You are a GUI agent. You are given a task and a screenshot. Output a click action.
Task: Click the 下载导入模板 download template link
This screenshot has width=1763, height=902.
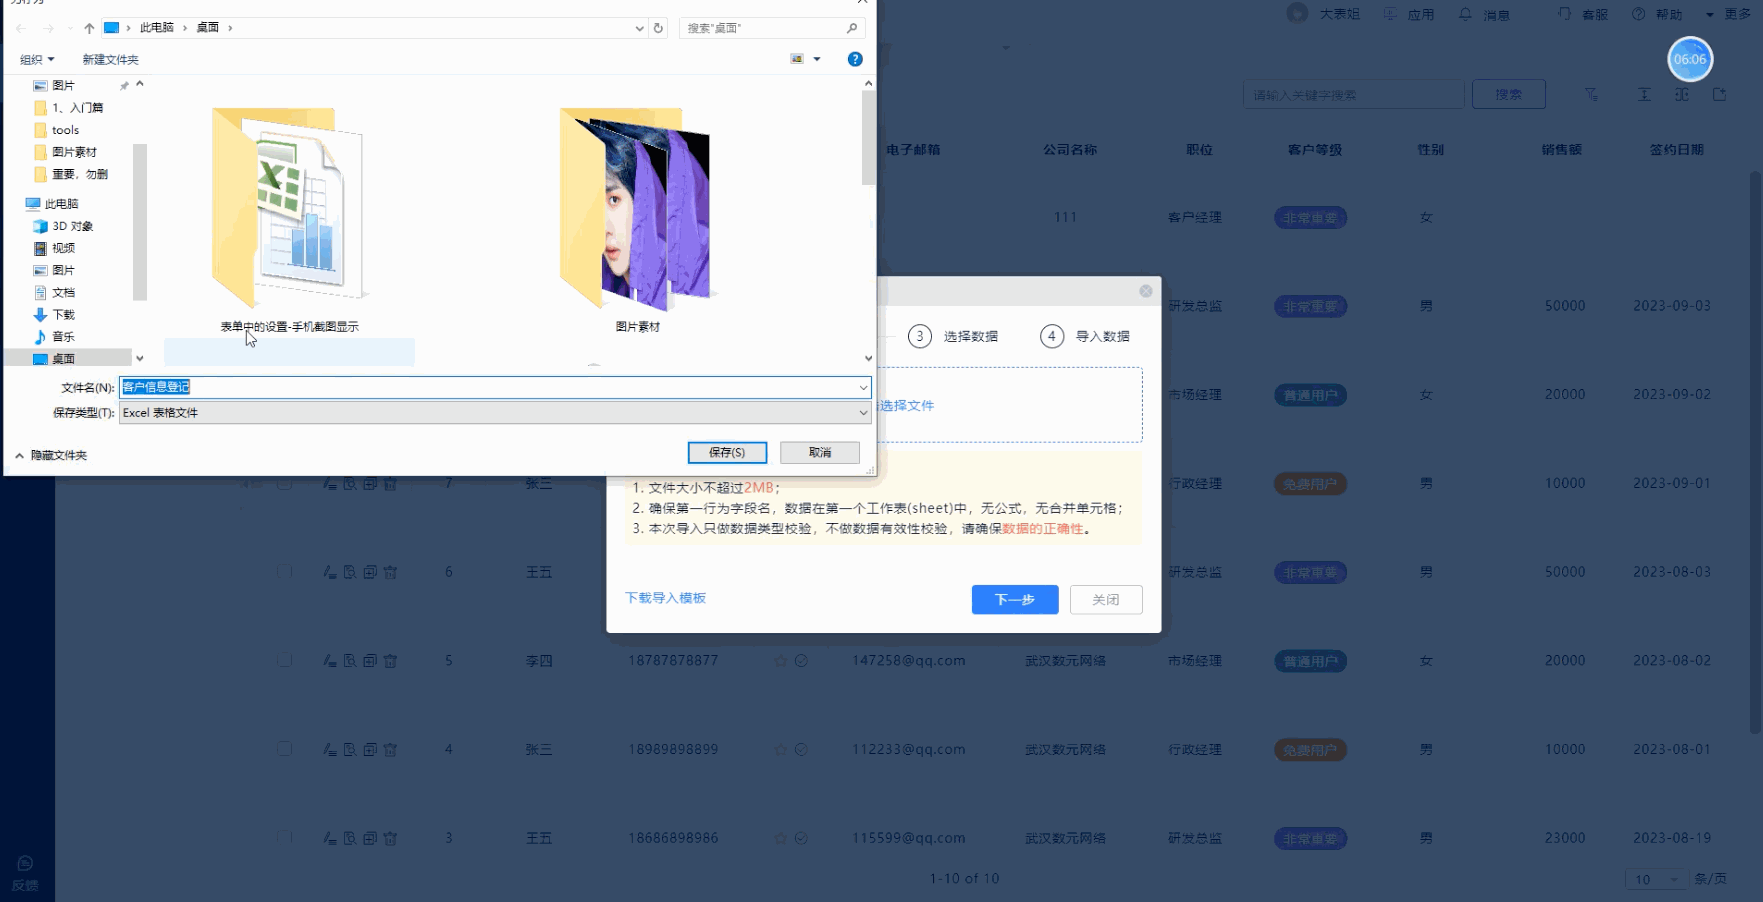665,598
